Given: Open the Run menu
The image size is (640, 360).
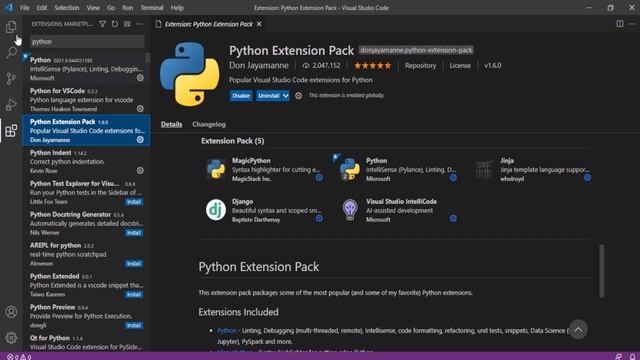Looking at the screenshot, I should pos(128,8).
